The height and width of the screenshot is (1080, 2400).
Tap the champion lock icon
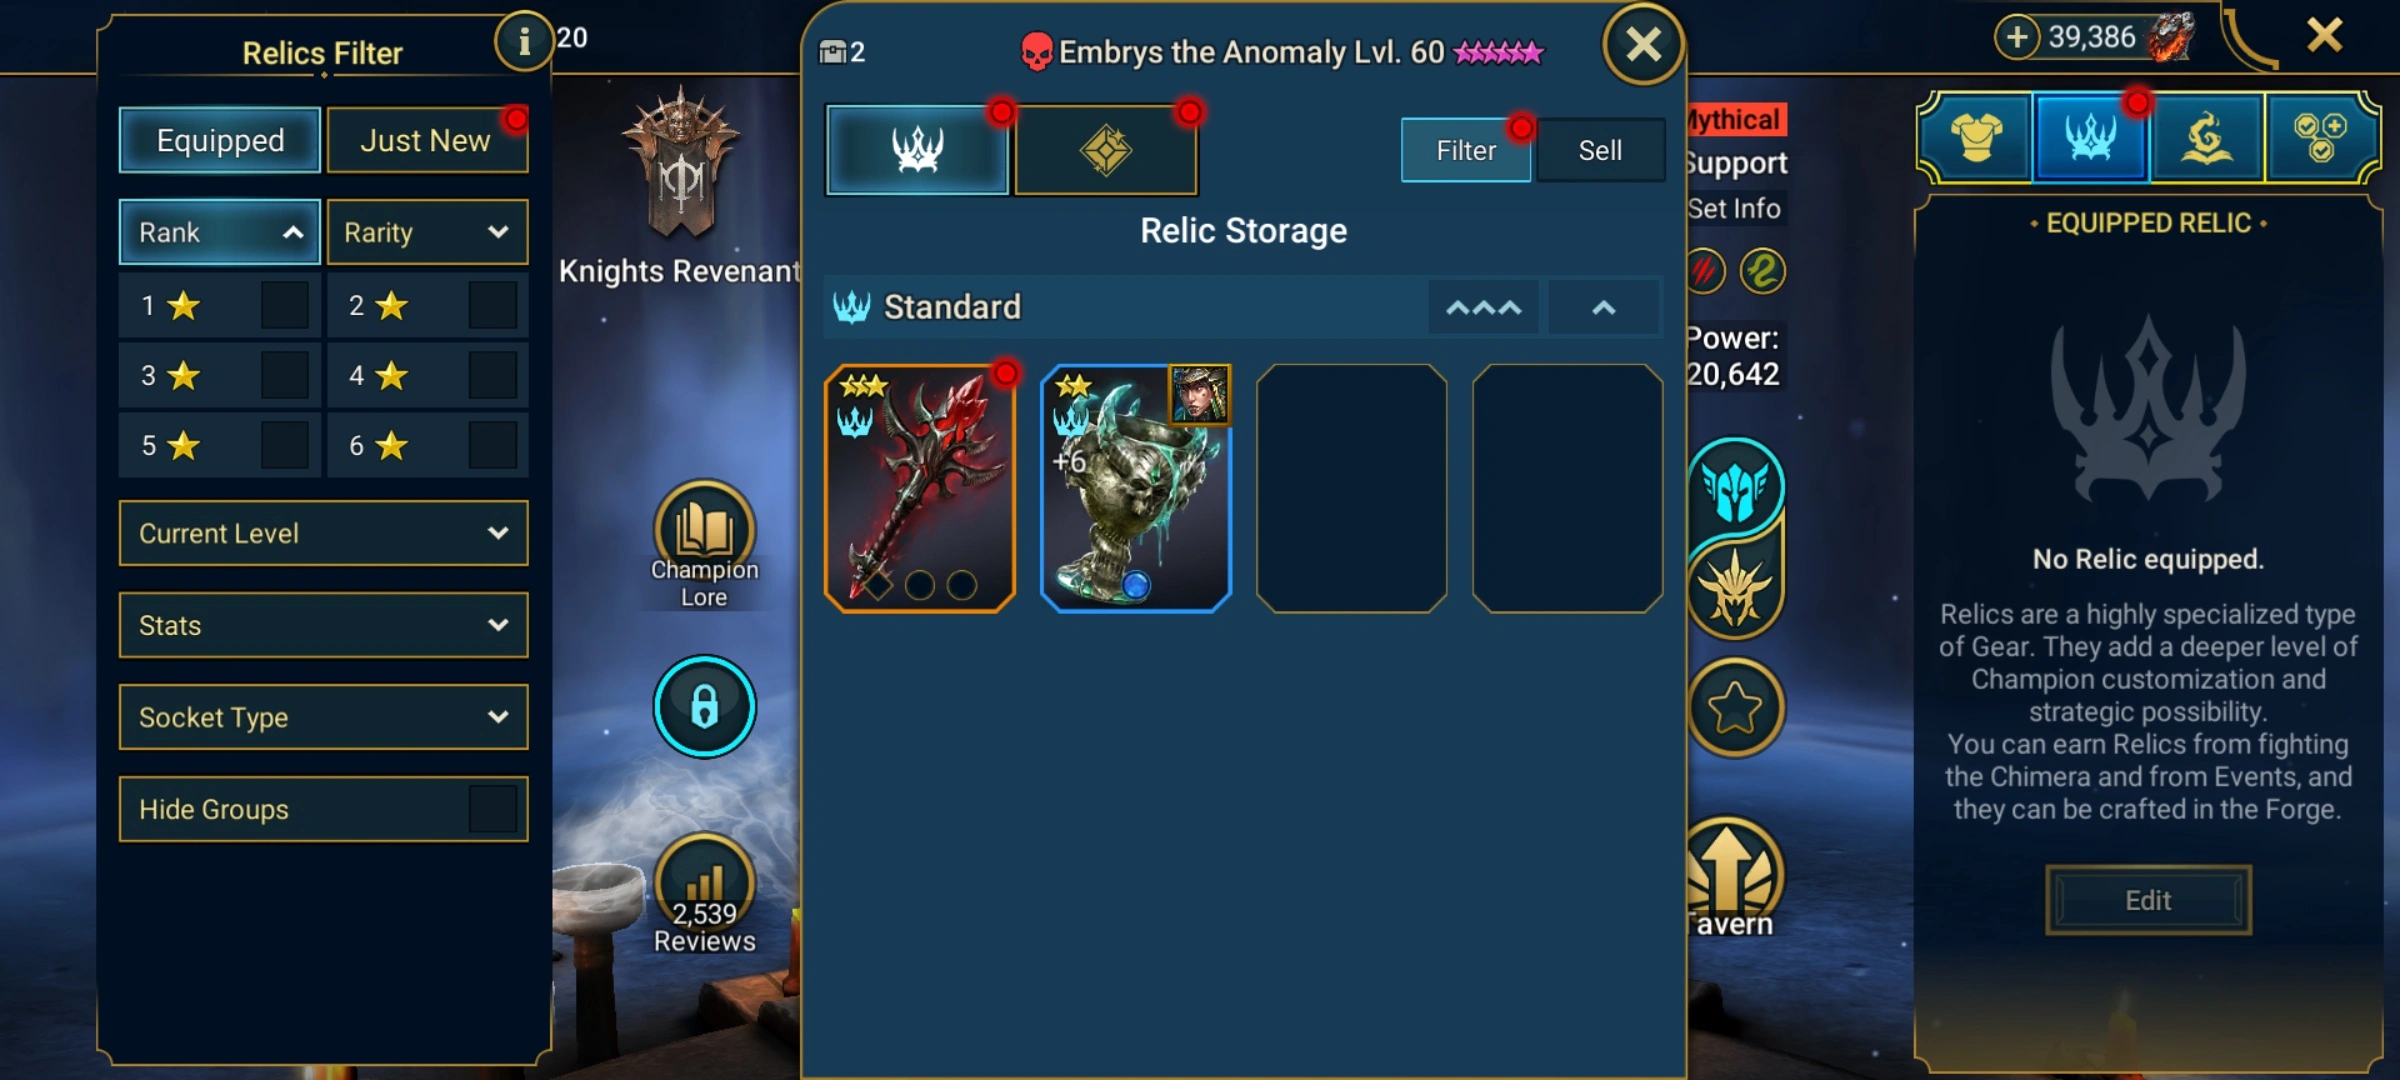pos(704,706)
